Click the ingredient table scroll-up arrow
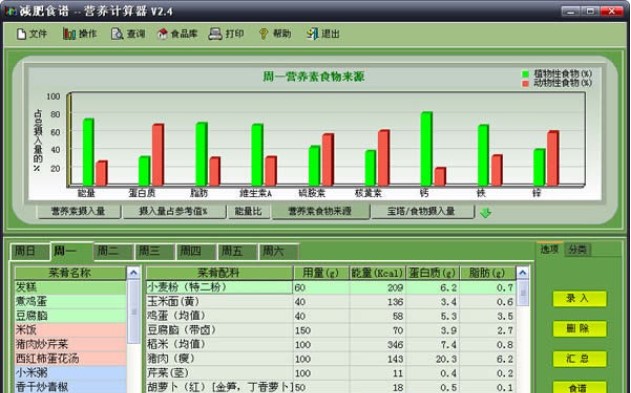 (x=522, y=273)
